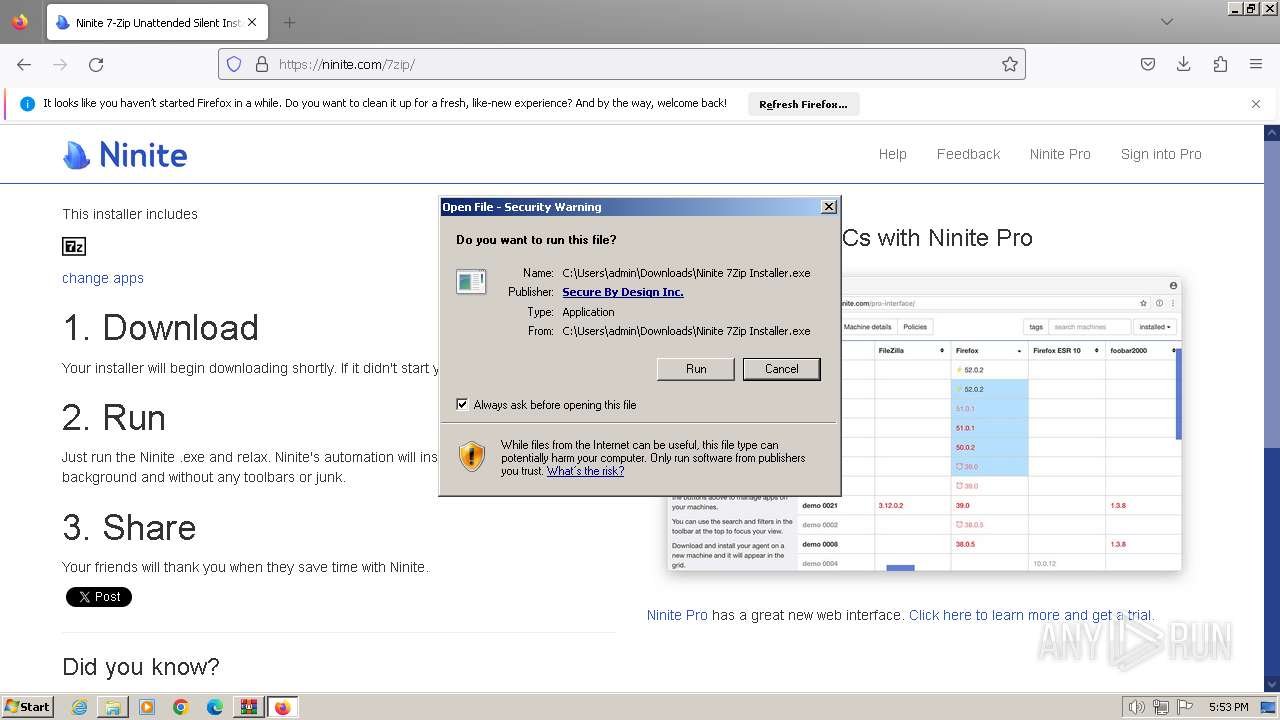Click the 7z app icon
This screenshot has height=720, width=1280.
click(74, 246)
